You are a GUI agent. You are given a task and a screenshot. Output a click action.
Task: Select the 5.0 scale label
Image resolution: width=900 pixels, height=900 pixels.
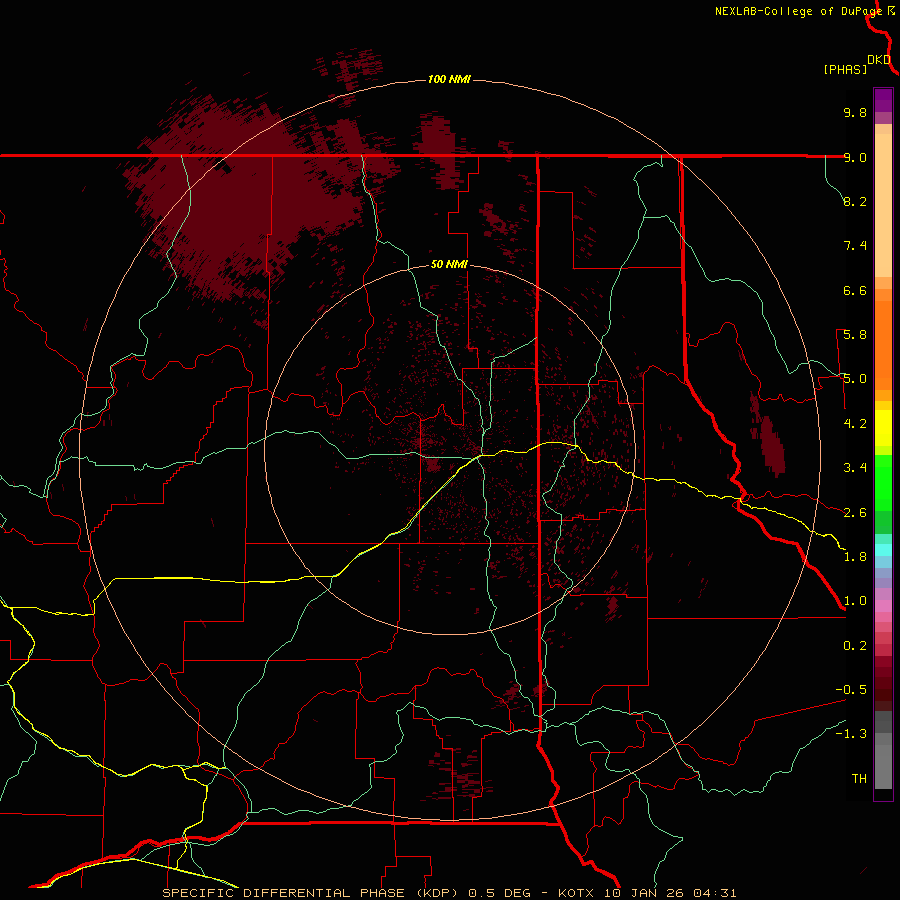[x=855, y=379]
